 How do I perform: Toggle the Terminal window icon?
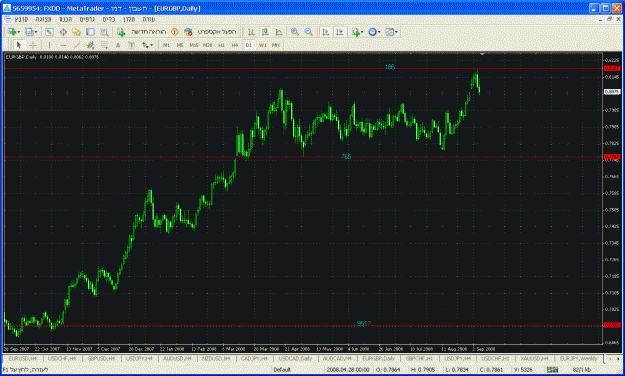click(x=90, y=32)
